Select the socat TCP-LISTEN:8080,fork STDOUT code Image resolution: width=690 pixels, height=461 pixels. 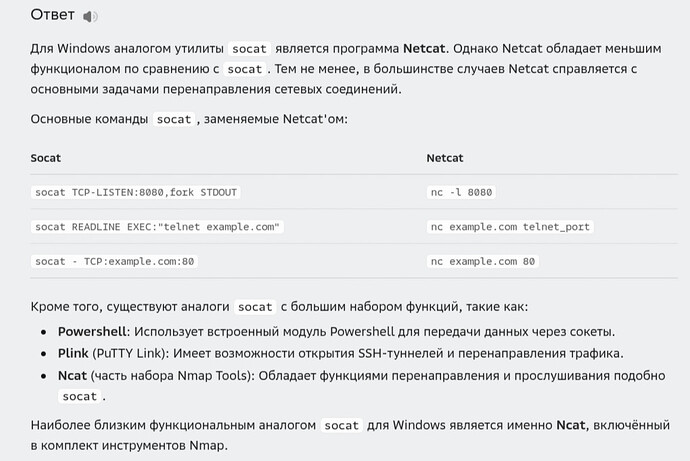pyautogui.click(x=136, y=192)
